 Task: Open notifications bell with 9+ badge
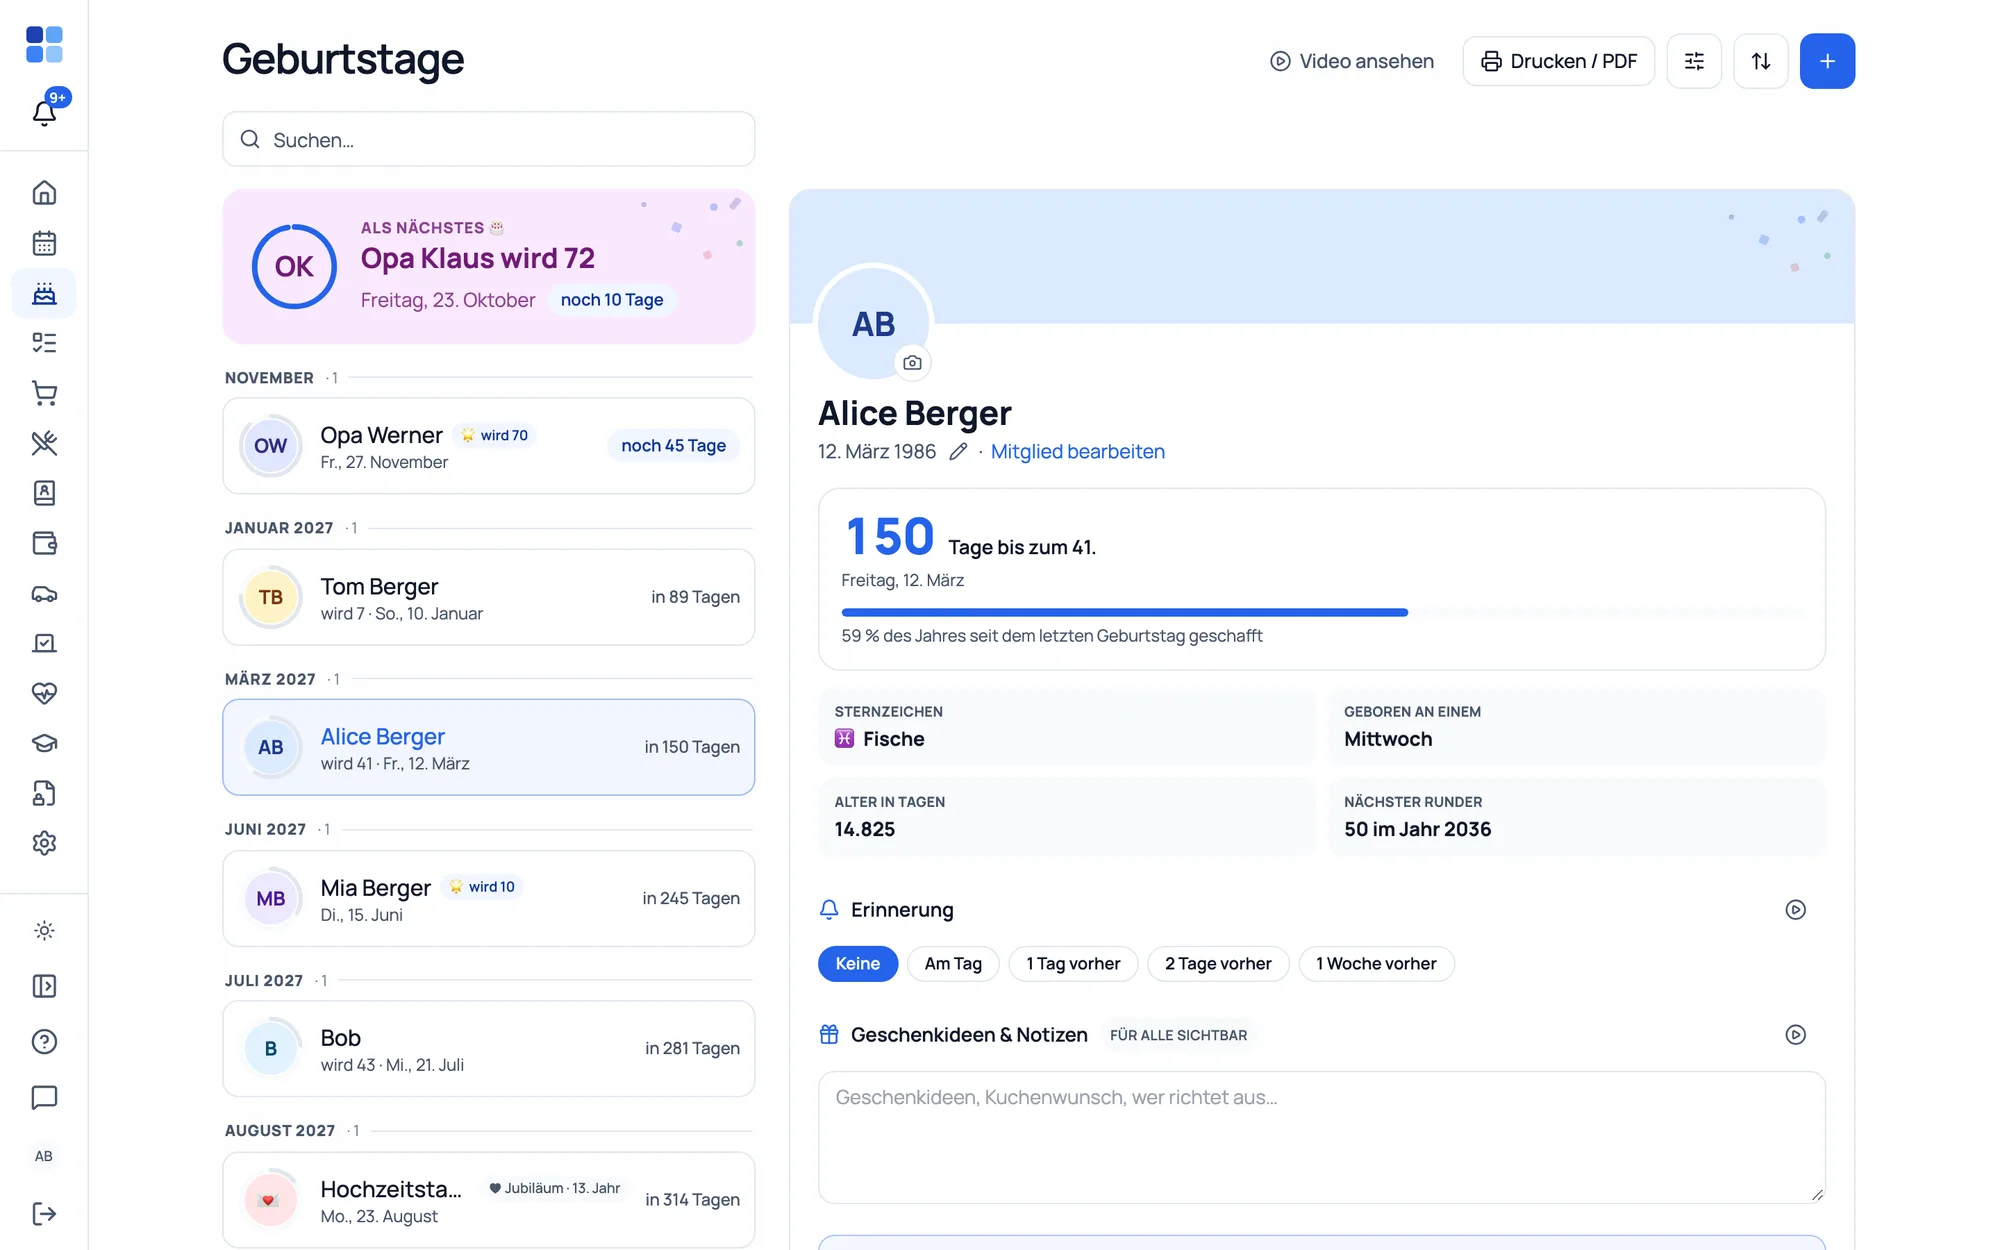(x=44, y=111)
